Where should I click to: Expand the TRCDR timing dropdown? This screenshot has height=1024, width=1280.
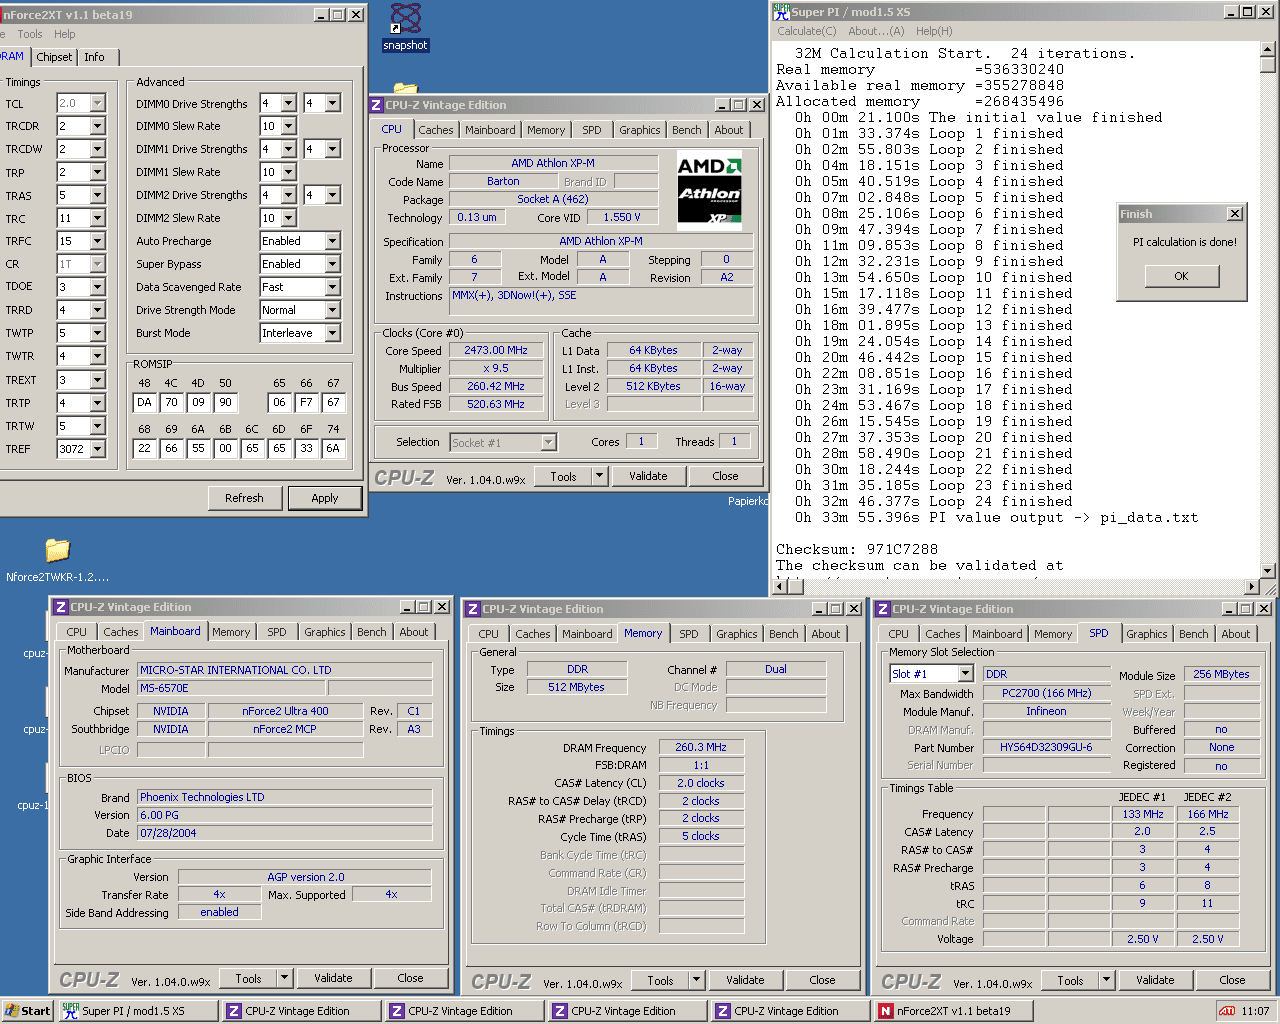(97, 126)
